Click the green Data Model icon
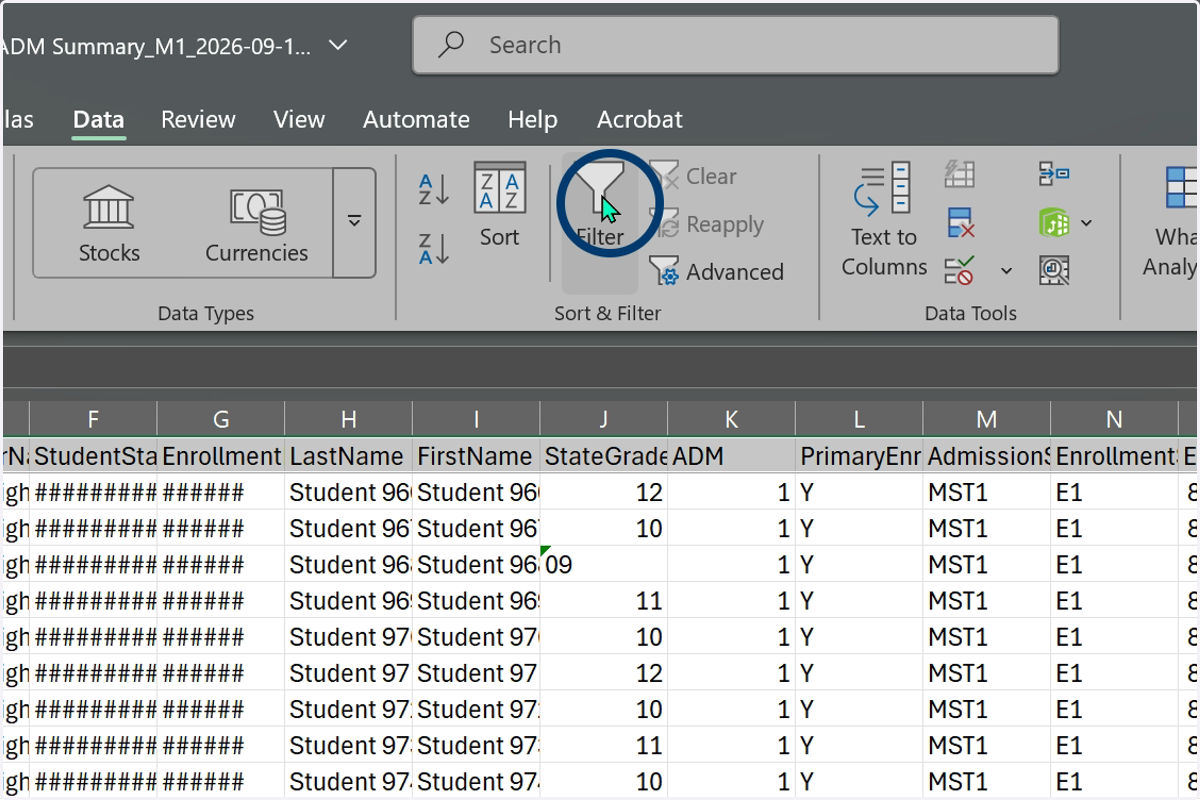This screenshot has height=800, width=1200. [x=1054, y=222]
